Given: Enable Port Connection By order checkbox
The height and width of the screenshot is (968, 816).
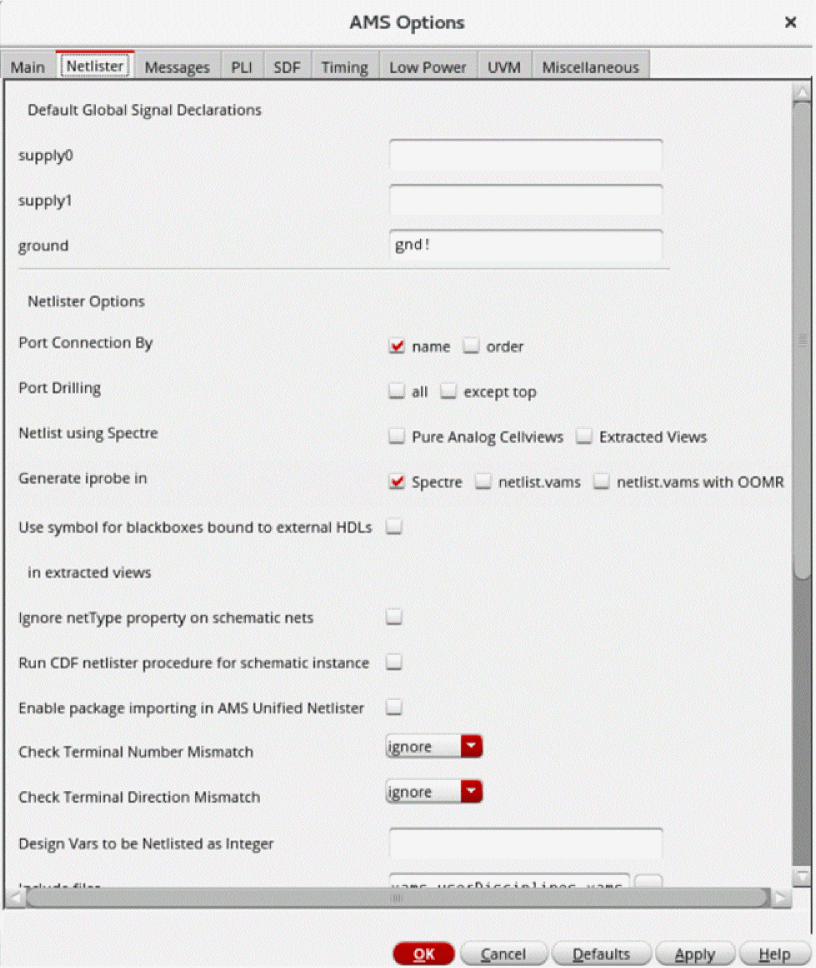Looking at the screenshot, I should click(471, 346).
